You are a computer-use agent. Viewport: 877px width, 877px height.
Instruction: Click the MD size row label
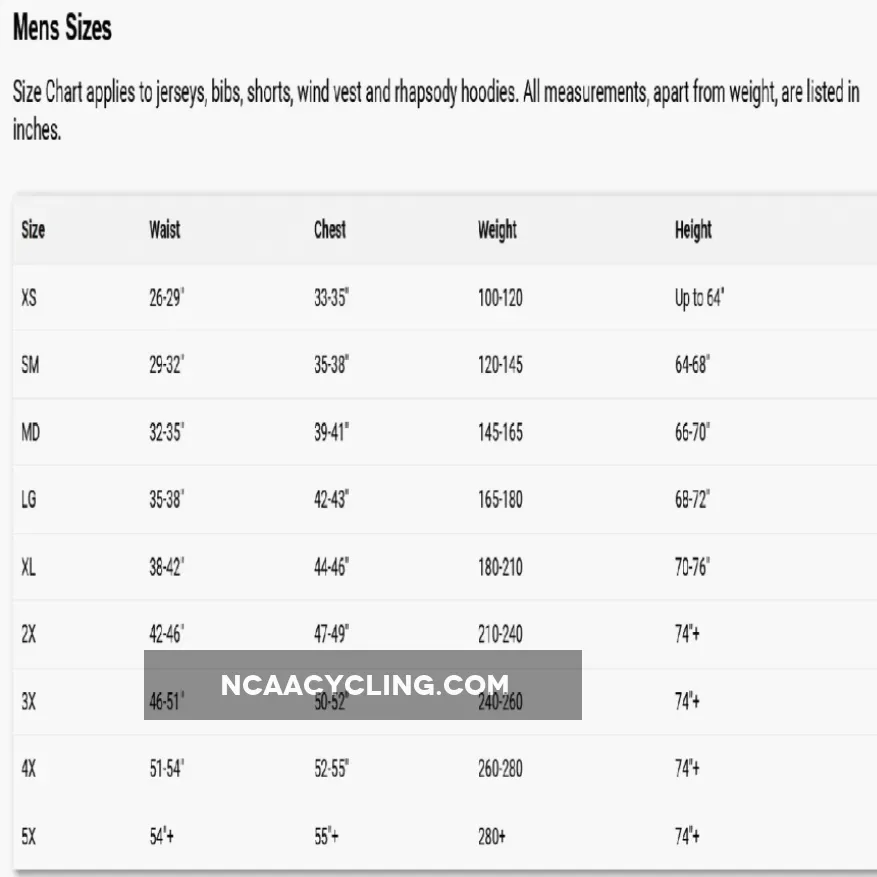[31, 433]
